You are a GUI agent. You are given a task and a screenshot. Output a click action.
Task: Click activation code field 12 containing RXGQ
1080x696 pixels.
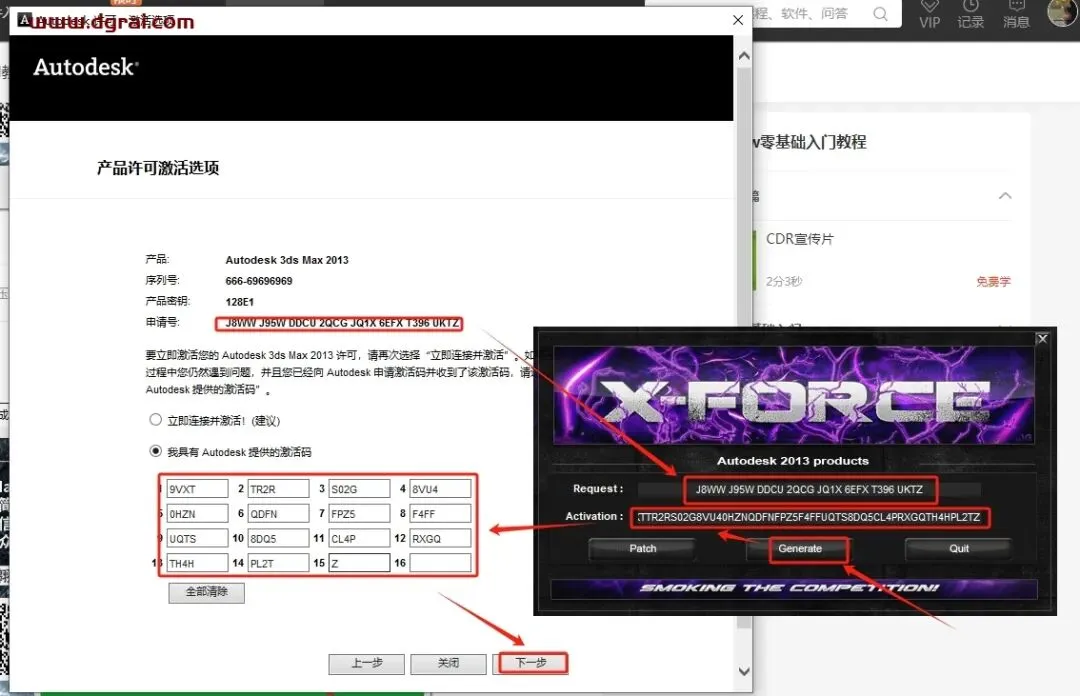pyautogui.click(x=440, y=538)
